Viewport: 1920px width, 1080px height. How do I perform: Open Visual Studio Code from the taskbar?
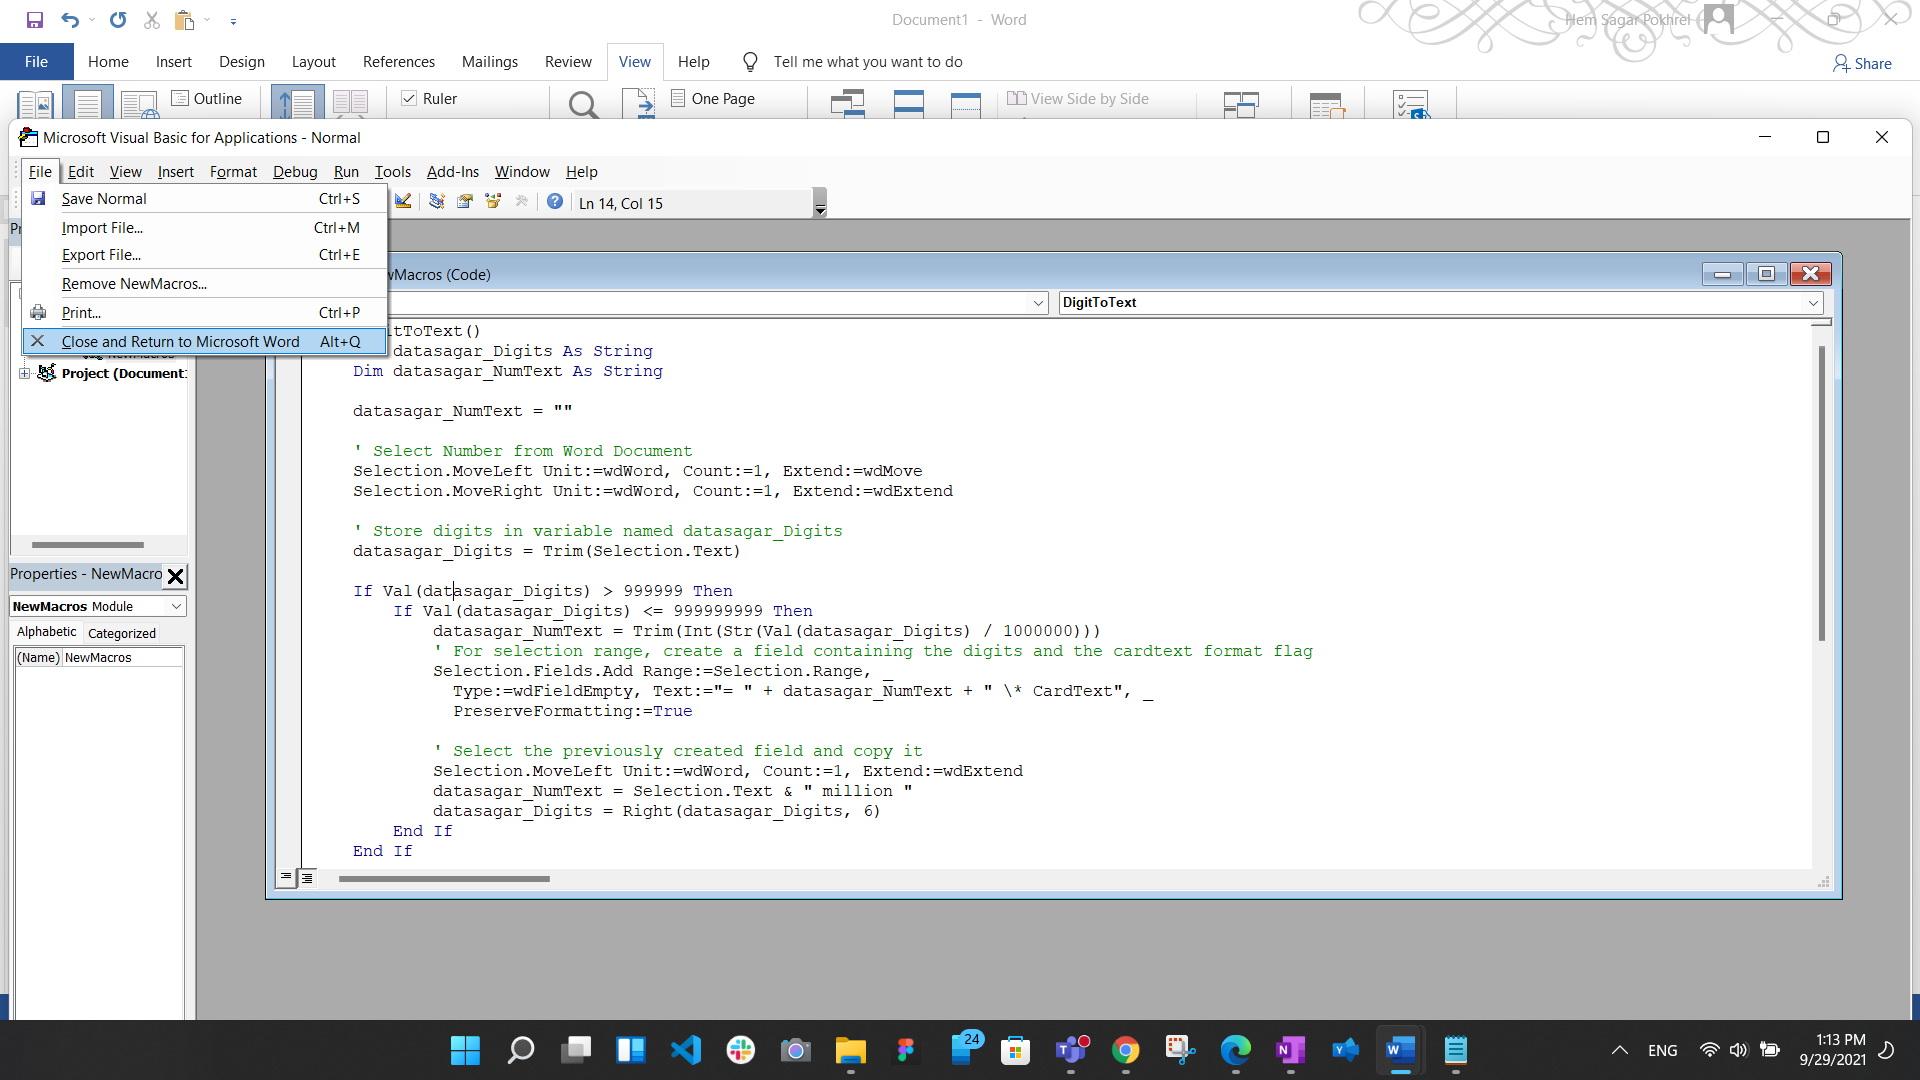click(686, 1050)
